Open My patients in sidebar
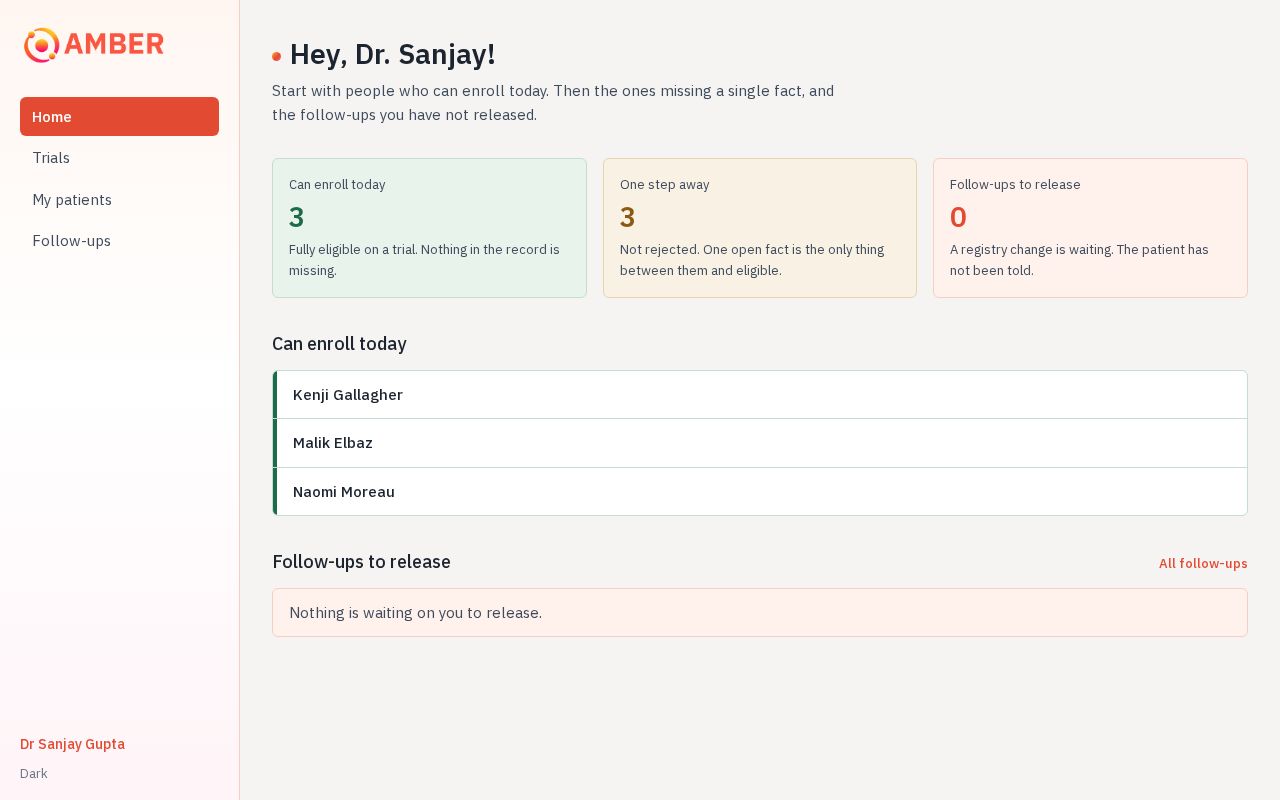This screenshot has height=800, width=1280. (119, 200)
